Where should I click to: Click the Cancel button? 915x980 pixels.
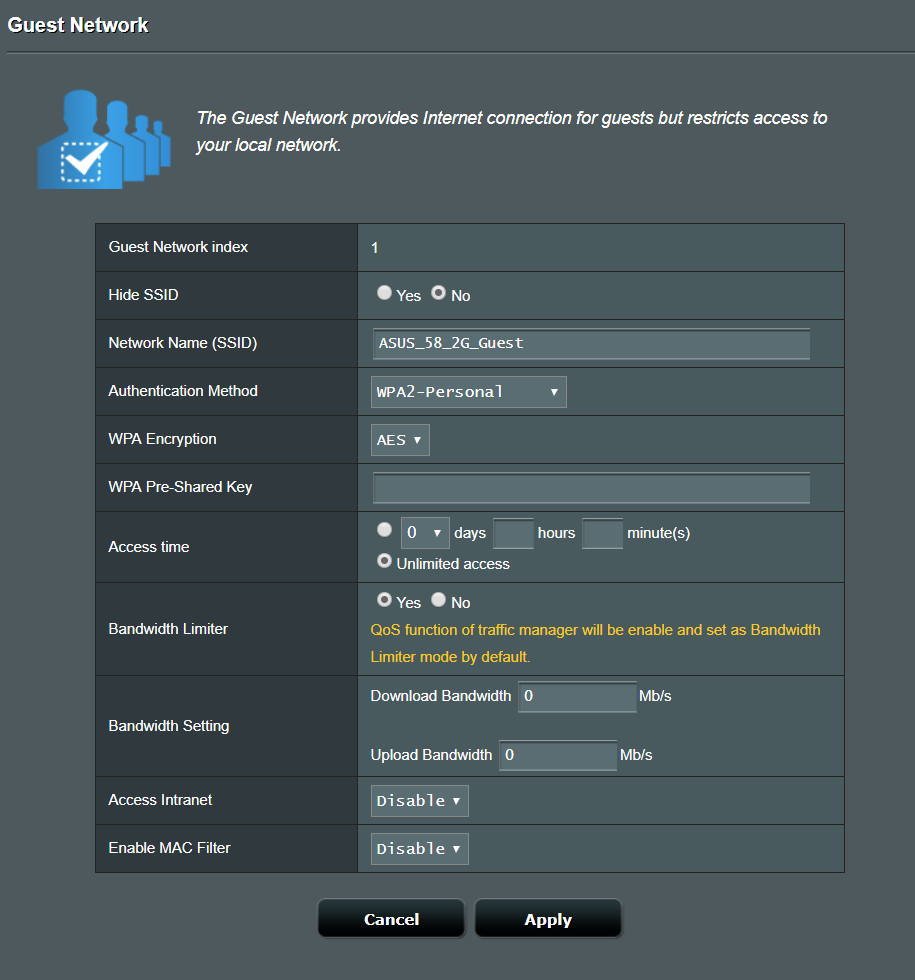391,919
